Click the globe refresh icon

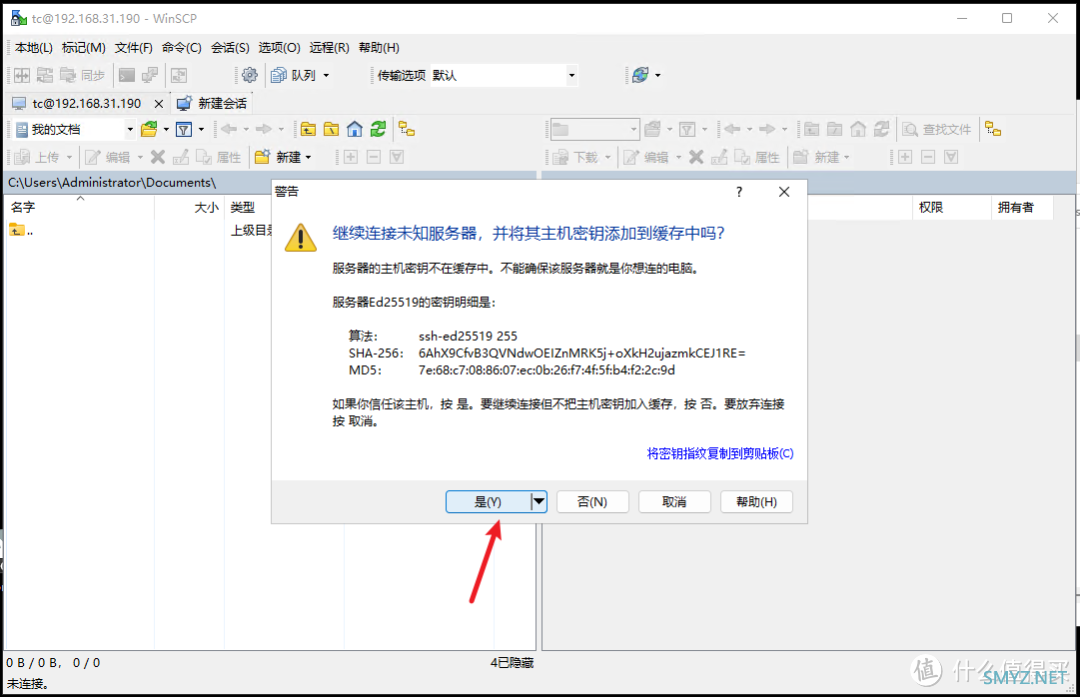[641, 75]
